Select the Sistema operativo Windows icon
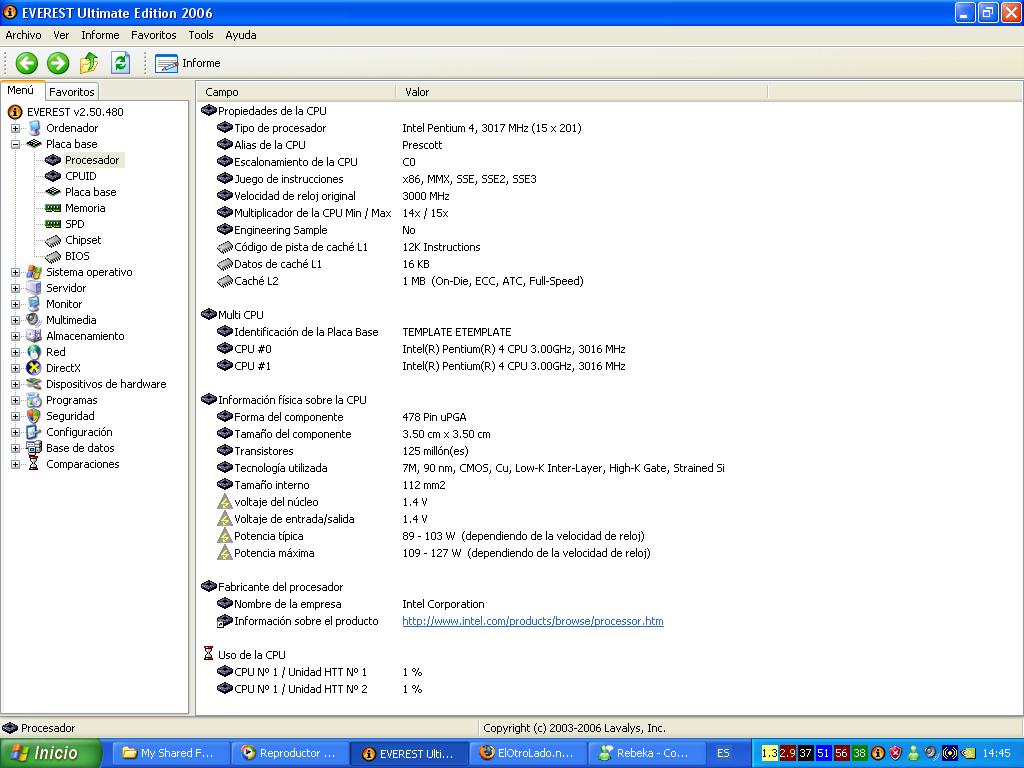 tap(34, 272)
